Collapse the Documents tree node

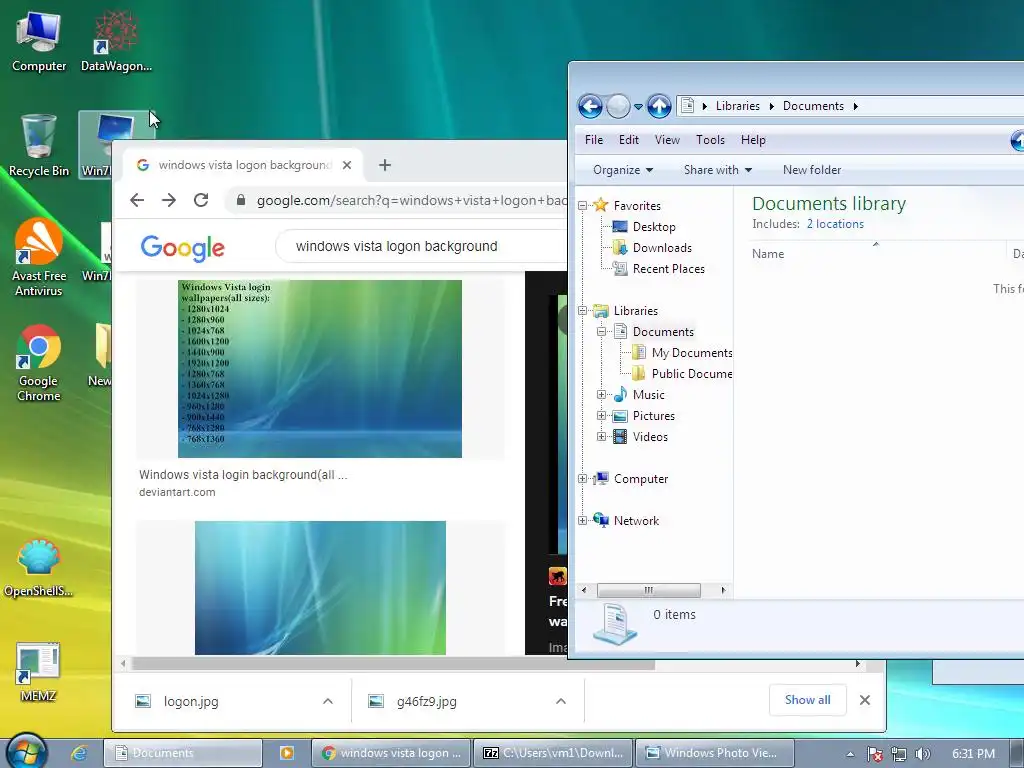point(601,332)
